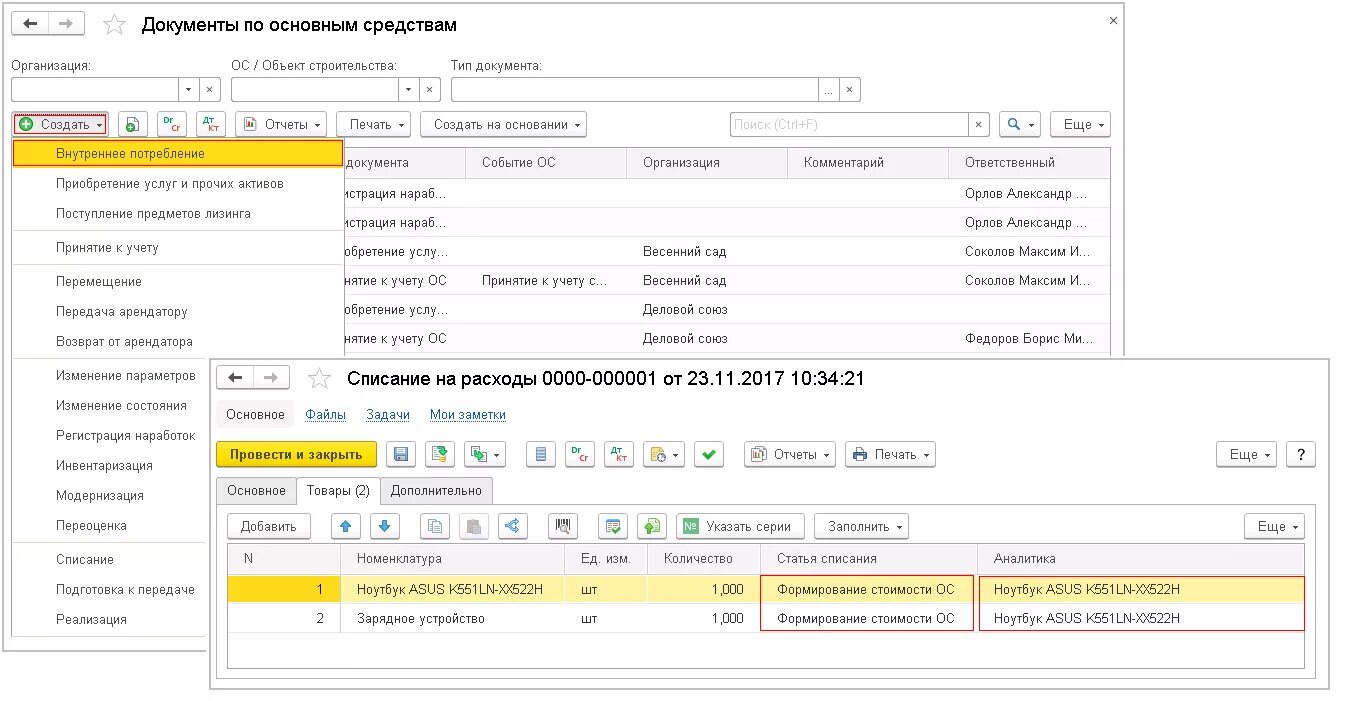Move row down with blue down arrow
The height and width of the screenshot is (701, 1345).
385,526
